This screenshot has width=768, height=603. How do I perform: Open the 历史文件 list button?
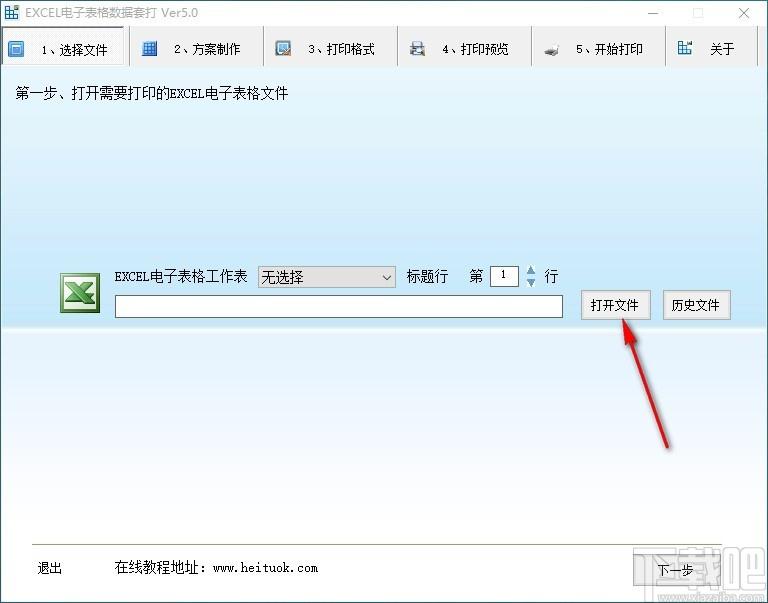coord(696,305)
